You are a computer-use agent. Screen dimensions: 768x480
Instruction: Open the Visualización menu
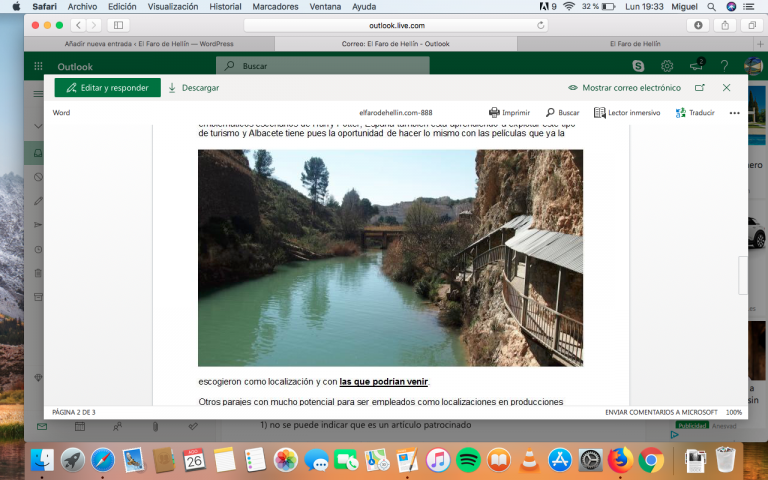[x=173, y=6]
